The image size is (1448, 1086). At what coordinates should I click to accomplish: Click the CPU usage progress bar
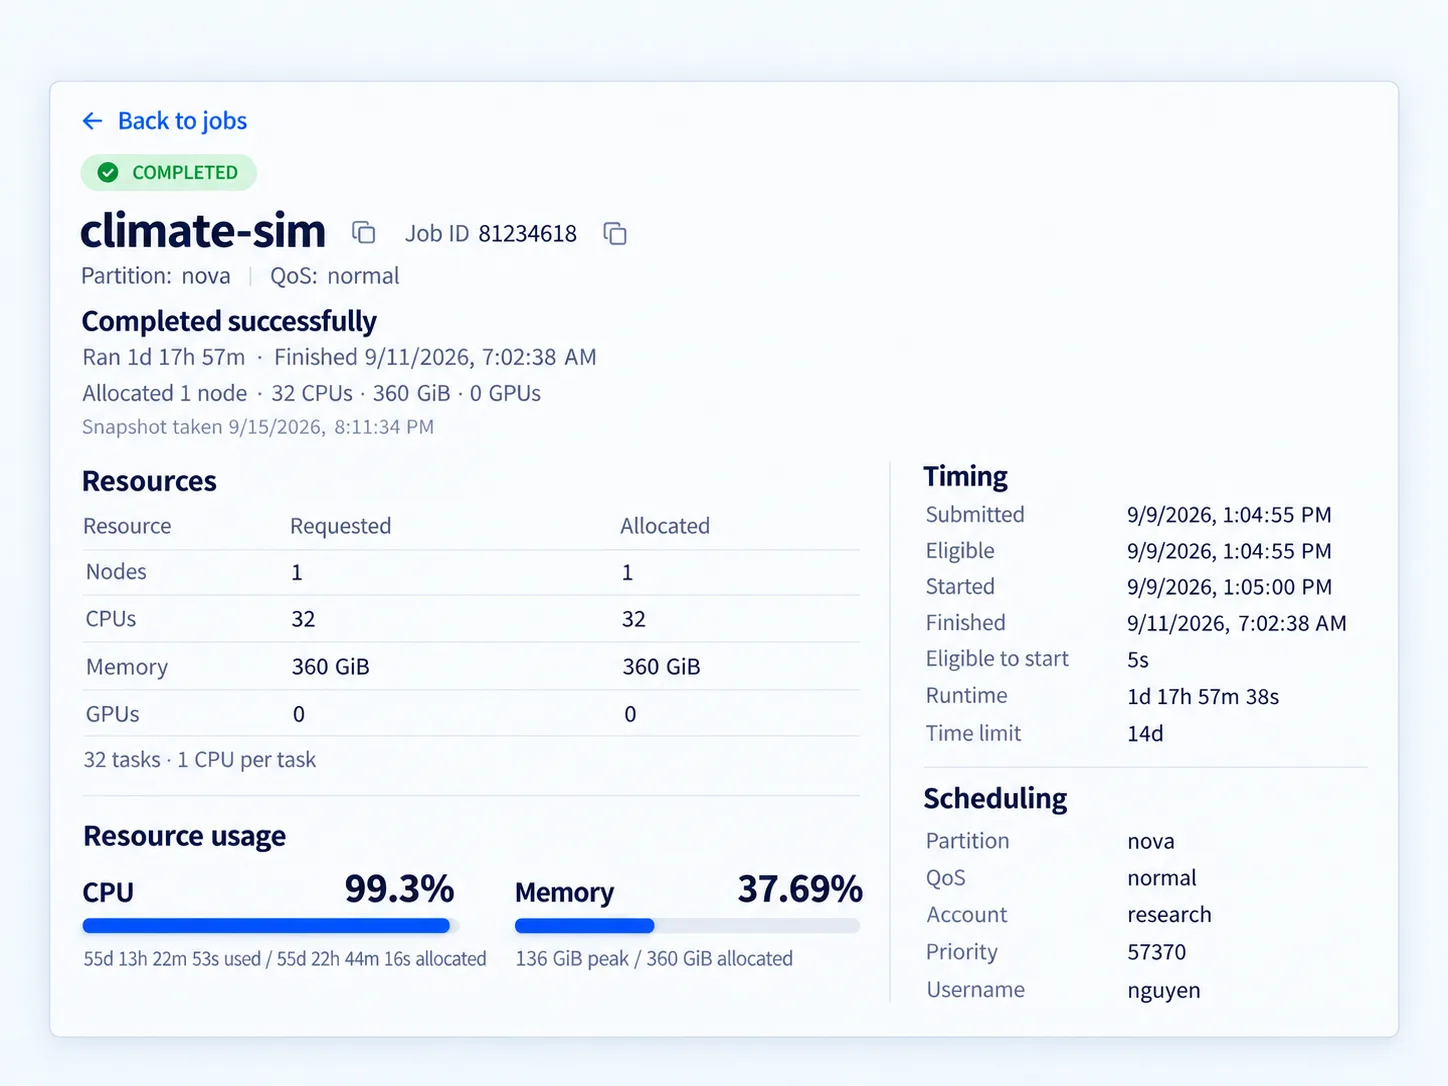click(x=271, y=926)
